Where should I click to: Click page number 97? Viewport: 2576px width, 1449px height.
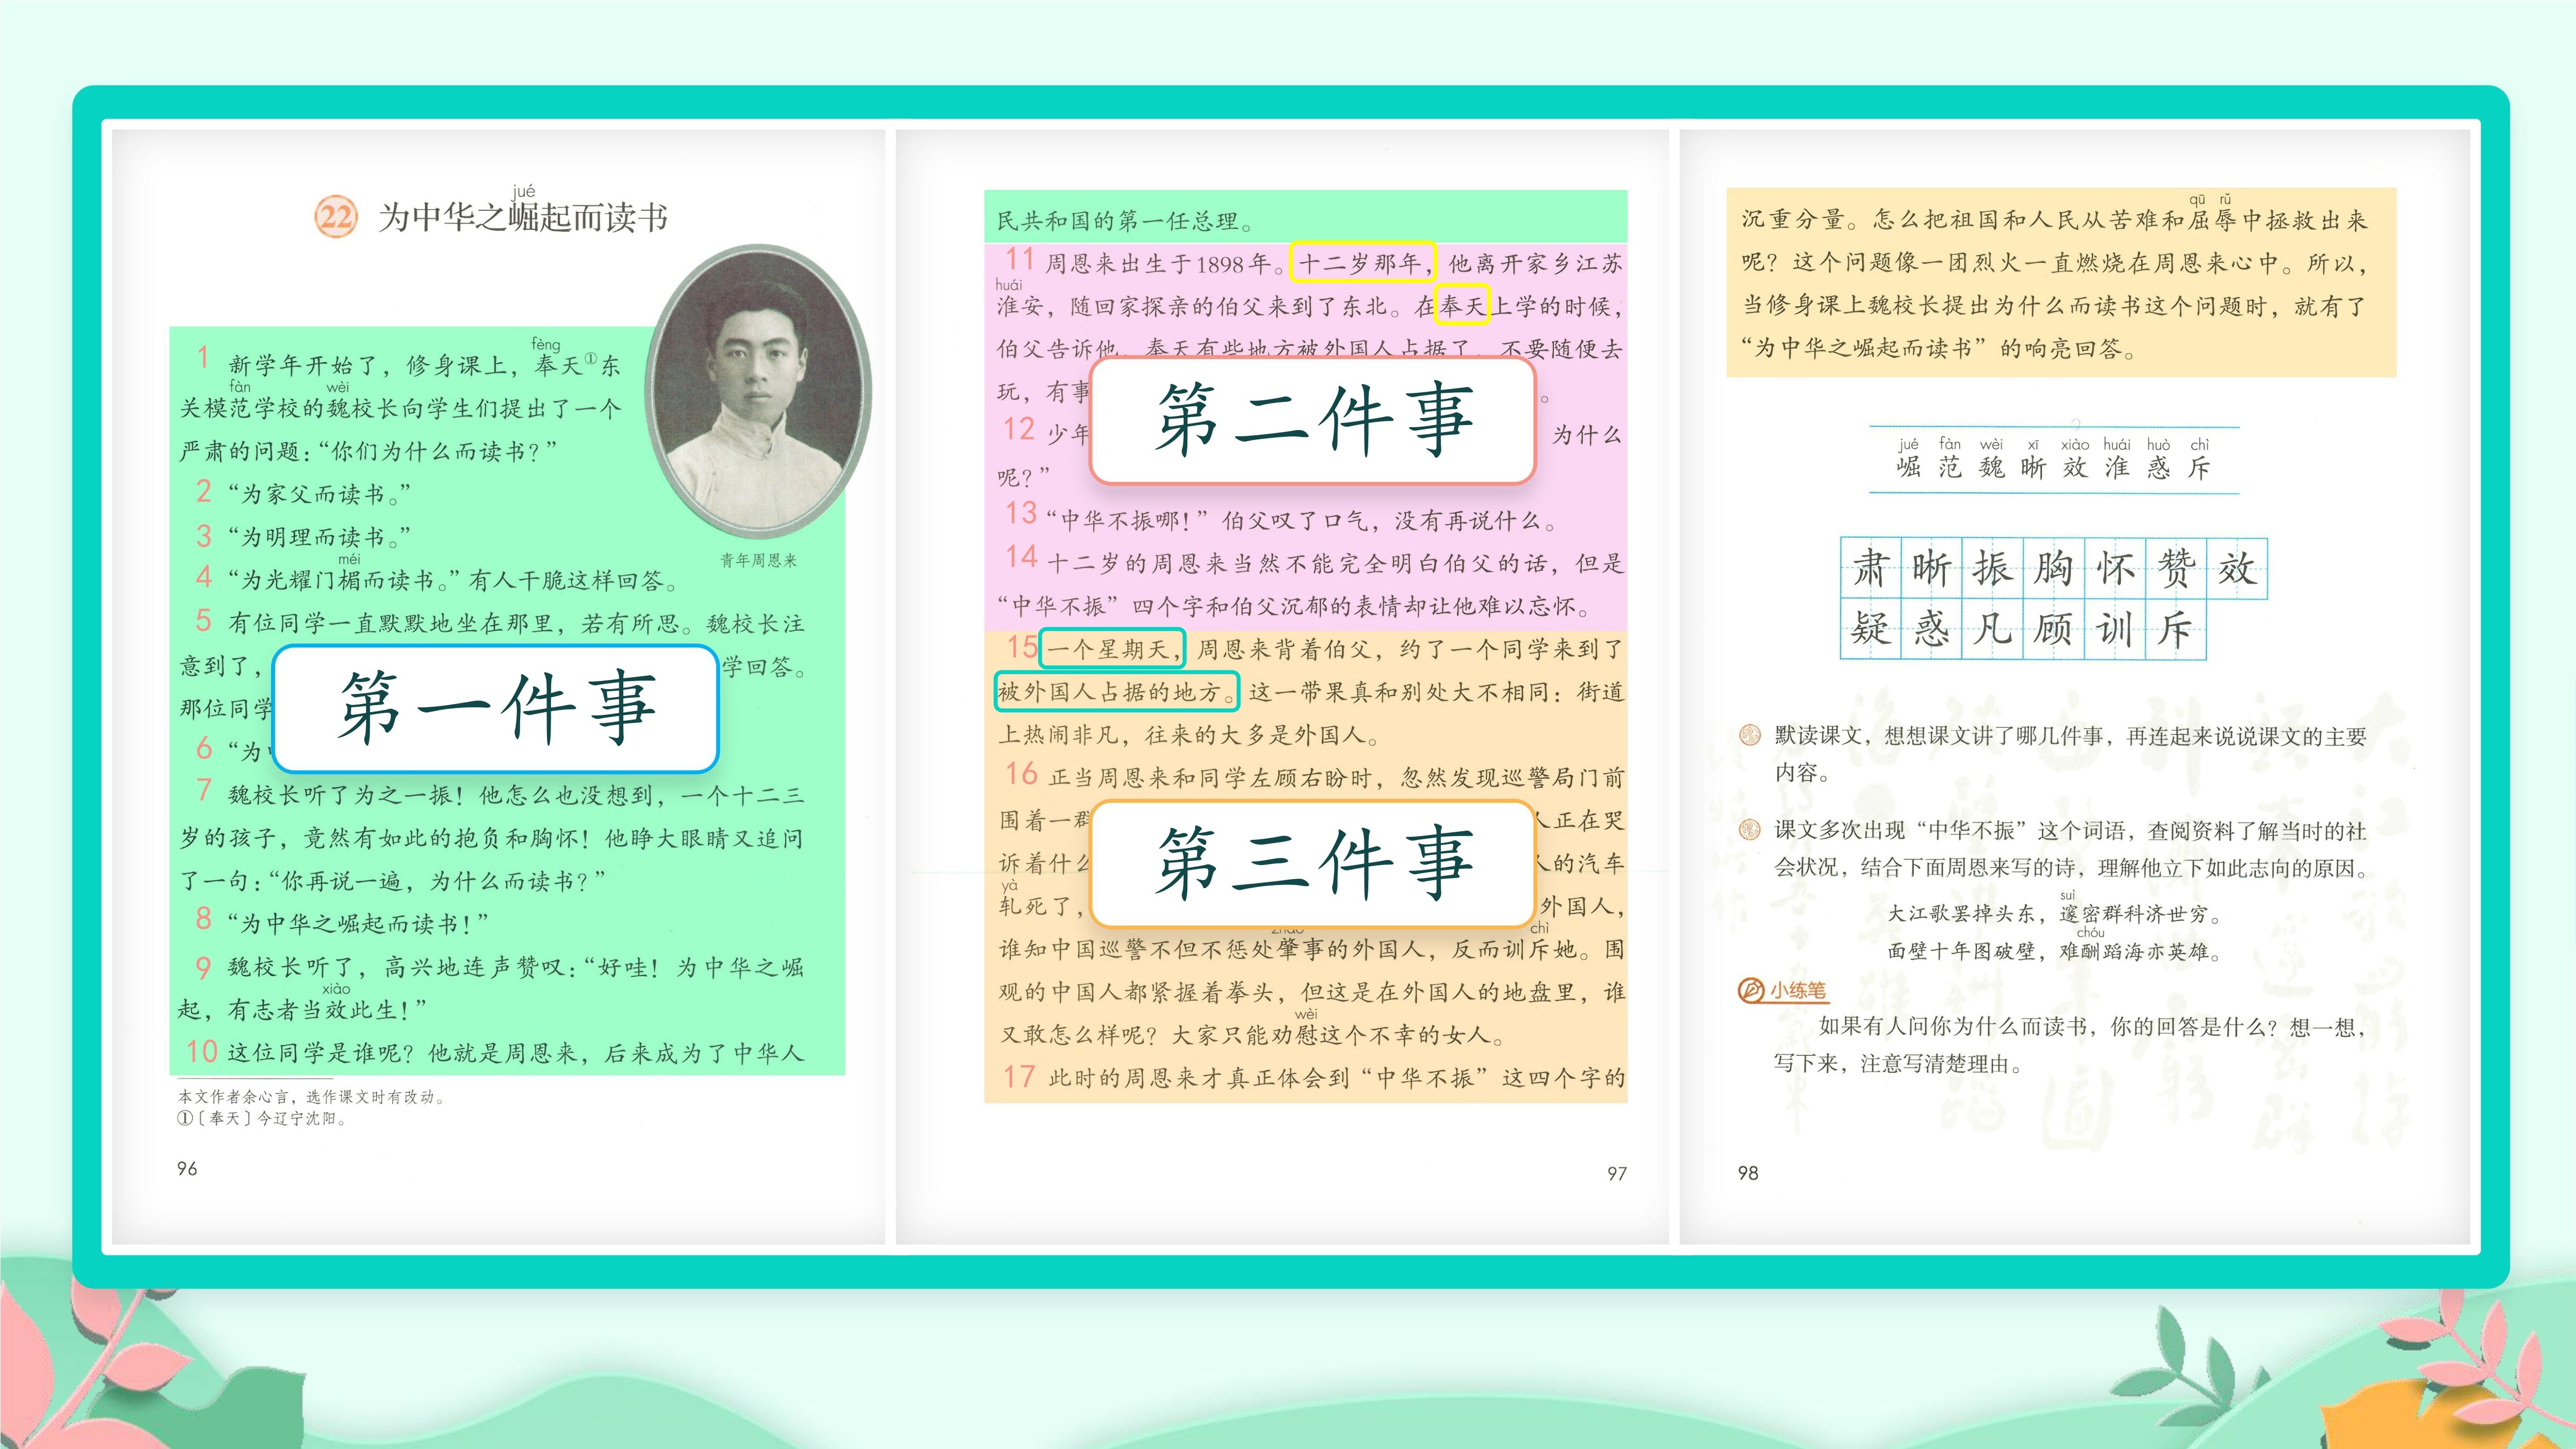(1617, 1173)
